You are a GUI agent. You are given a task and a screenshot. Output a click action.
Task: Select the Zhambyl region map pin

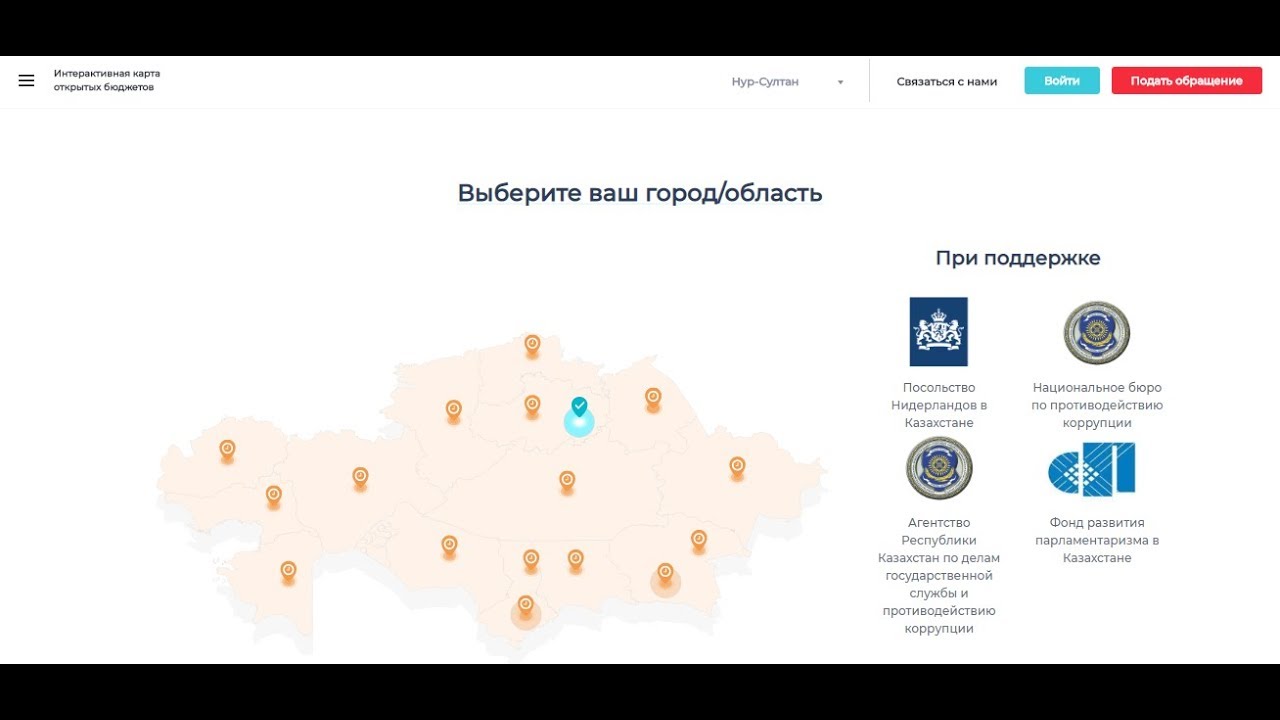575,560
